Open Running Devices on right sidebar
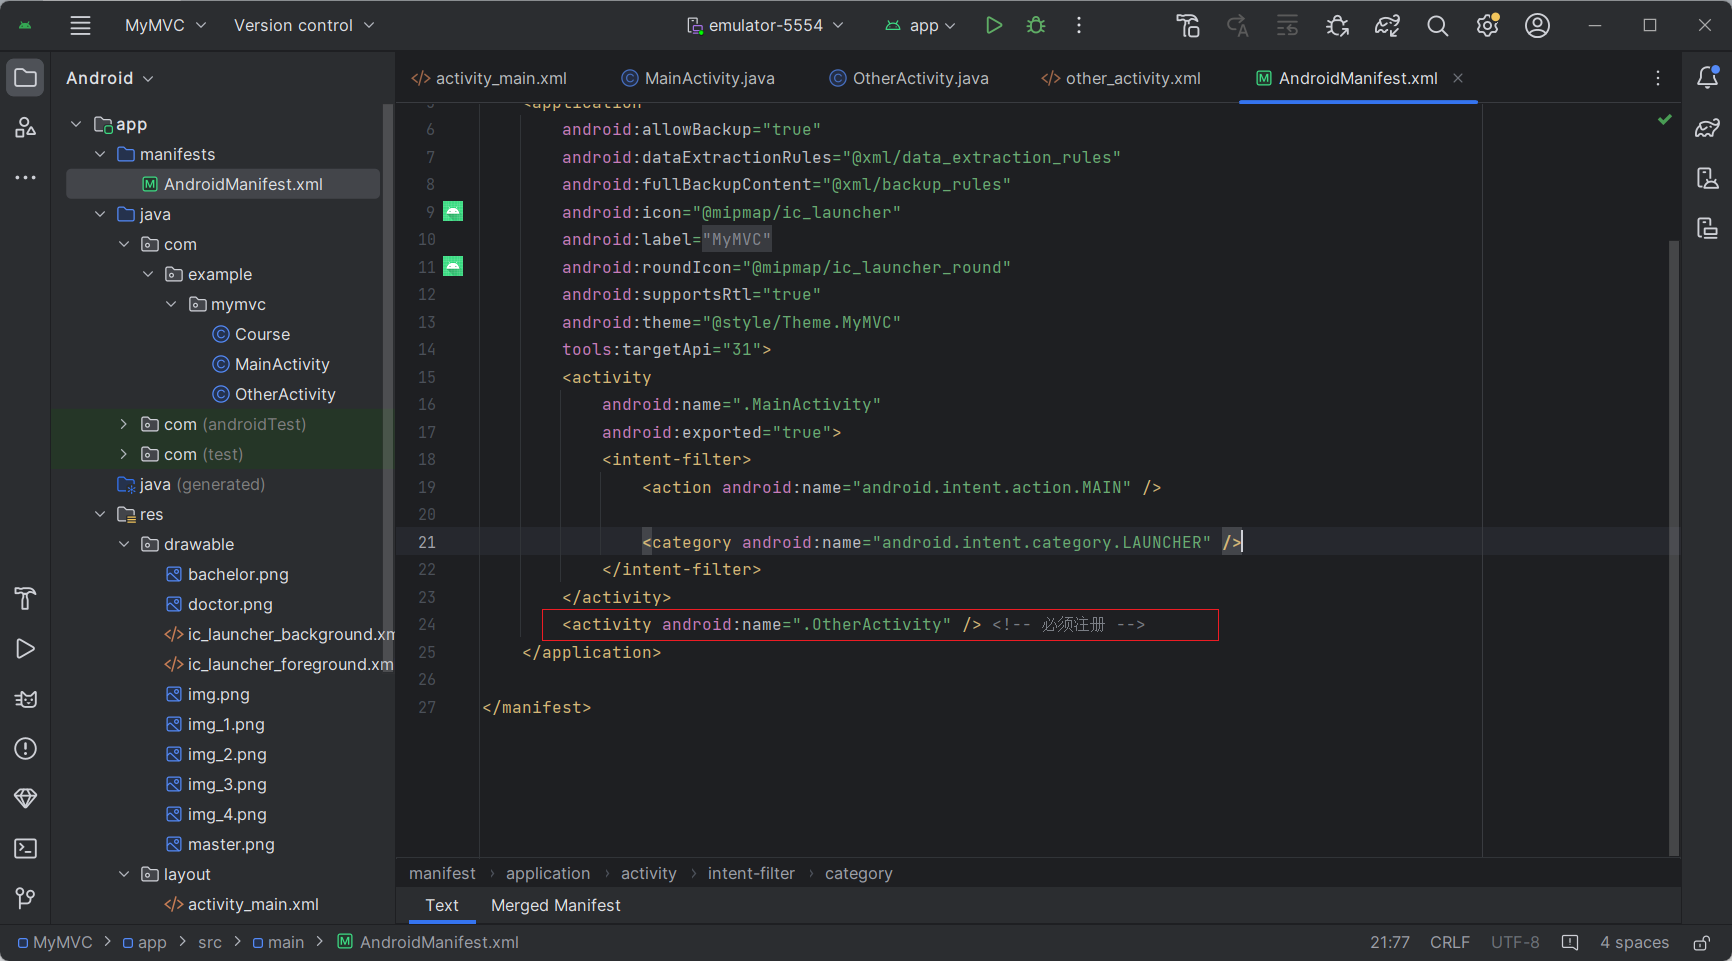The width and height of the screenshot is (1732, 961). [1708, 228]
